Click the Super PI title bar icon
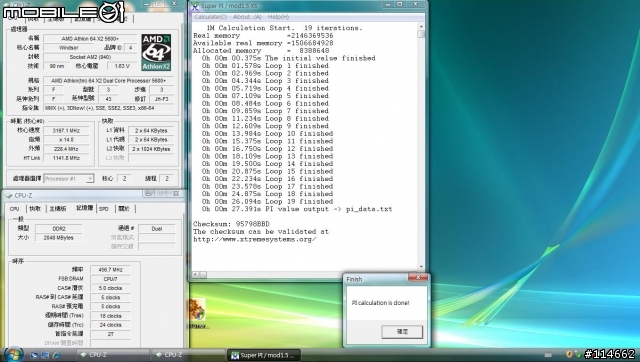The width and height of the screenshot is (640, 362). tap(195, 6)
